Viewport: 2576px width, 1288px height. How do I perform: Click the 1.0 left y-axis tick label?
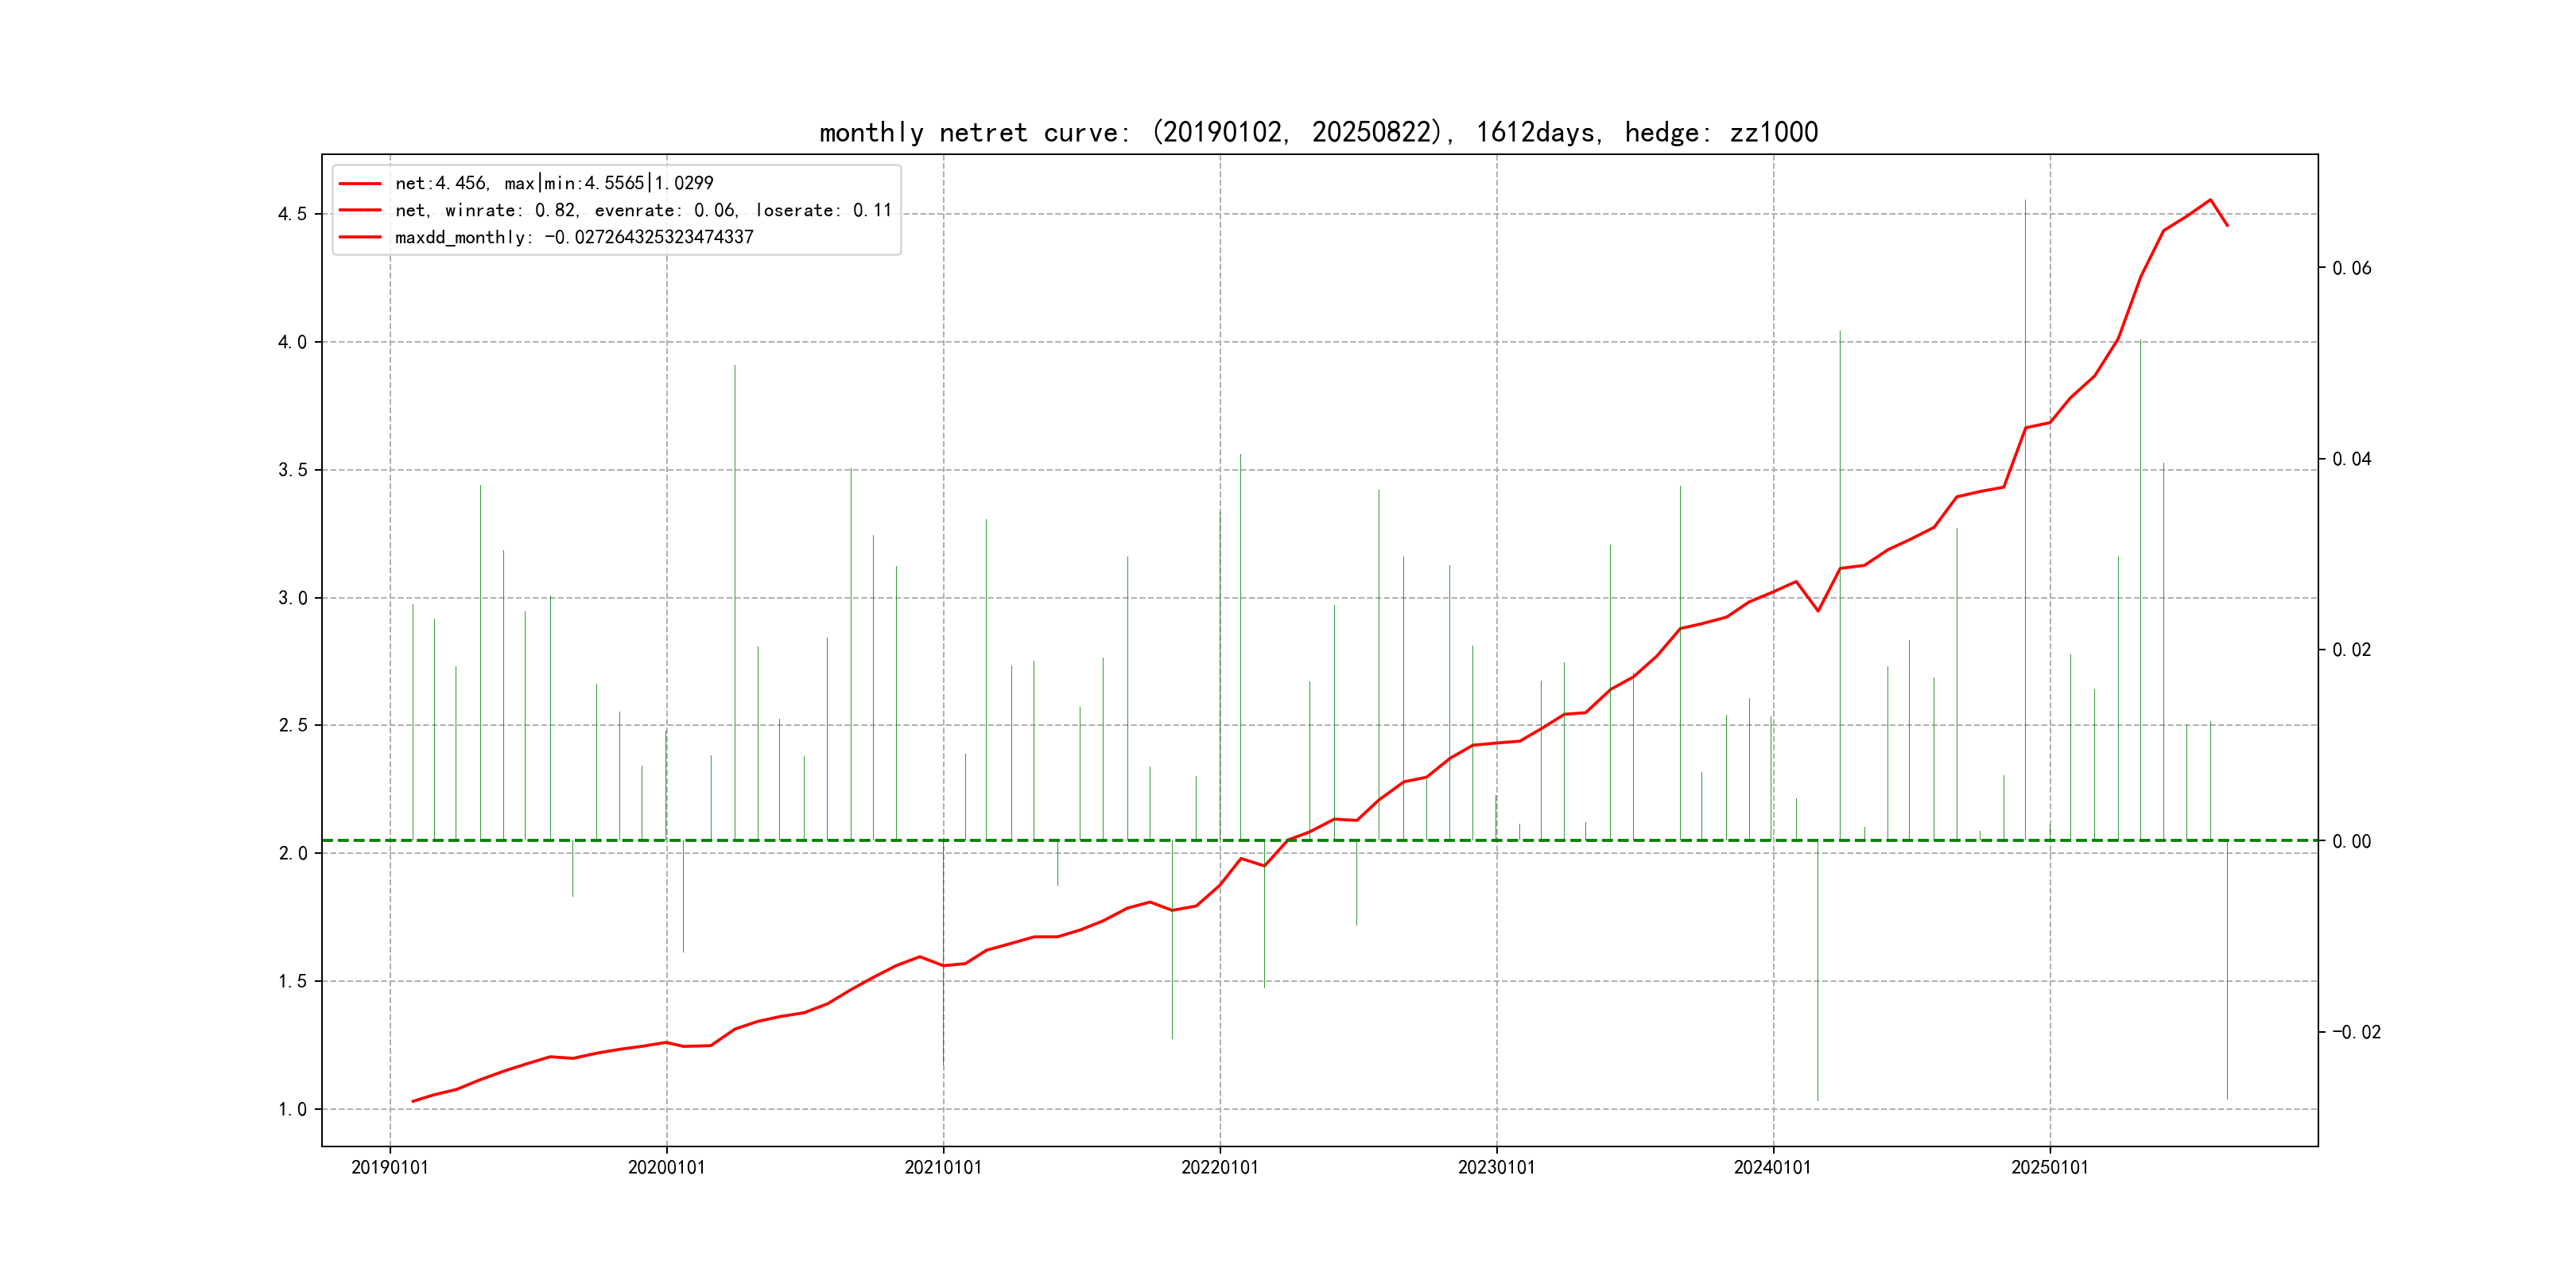pos(292,1109)
